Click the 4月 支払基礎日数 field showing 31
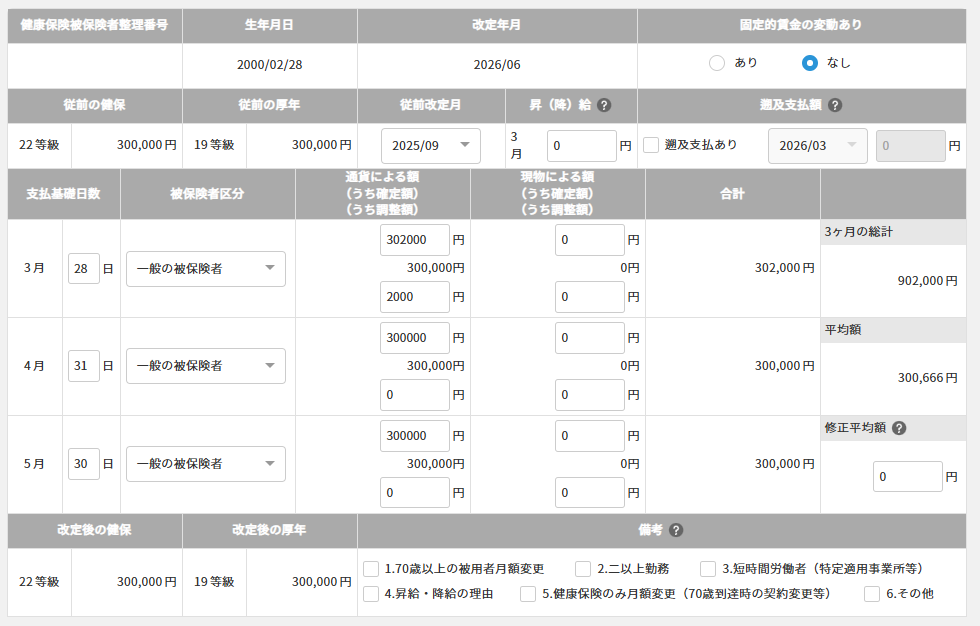The height and width of the screenshot is (626, 980). 84,365
